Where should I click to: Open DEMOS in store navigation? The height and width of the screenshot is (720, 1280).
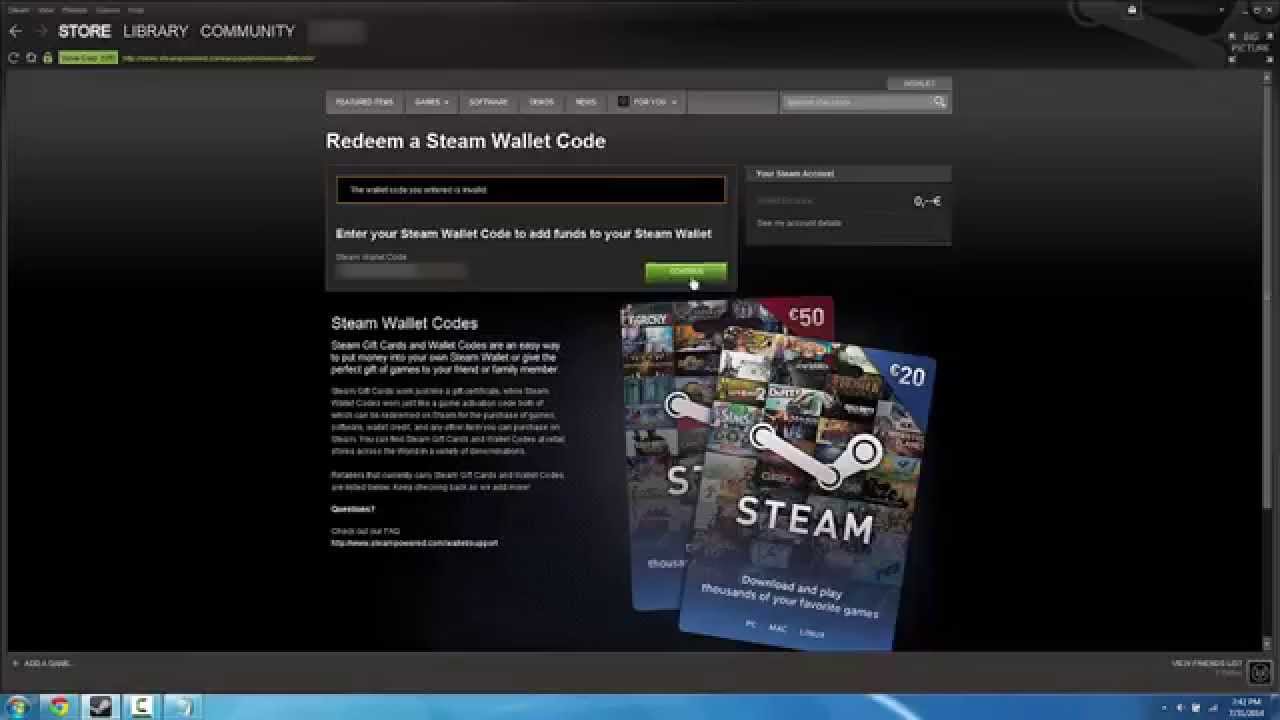[541, 102]
